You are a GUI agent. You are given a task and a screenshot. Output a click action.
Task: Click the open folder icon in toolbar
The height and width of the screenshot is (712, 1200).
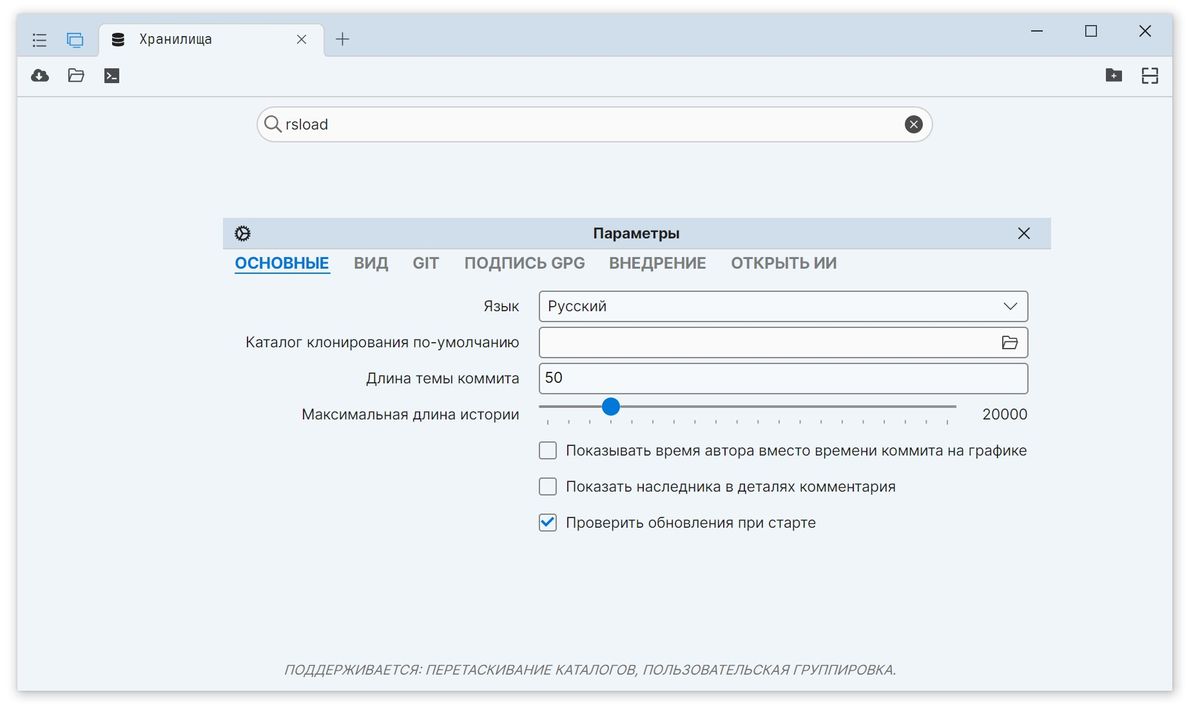click(x=75, y=75)
